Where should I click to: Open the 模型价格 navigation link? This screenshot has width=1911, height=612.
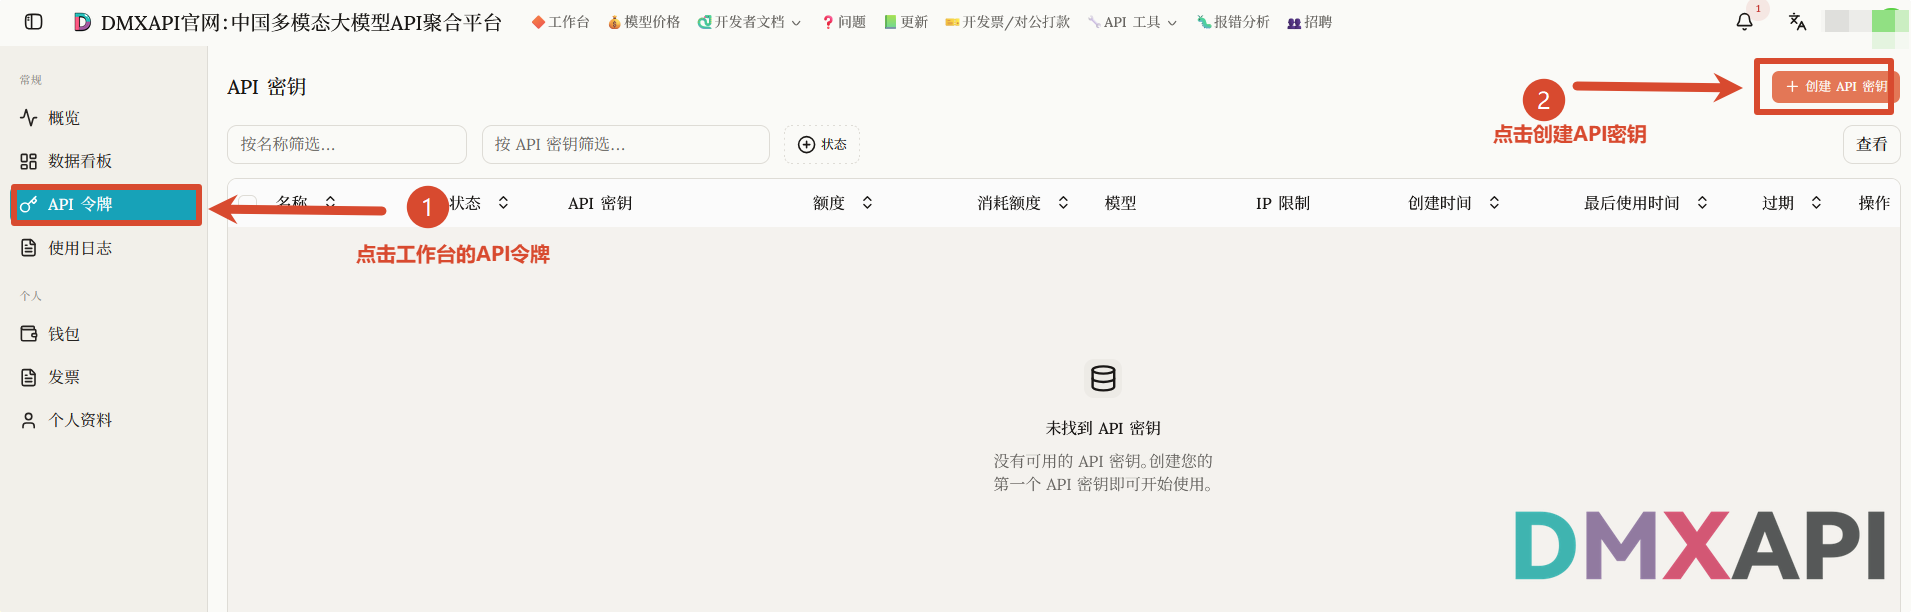click(643, 22)
